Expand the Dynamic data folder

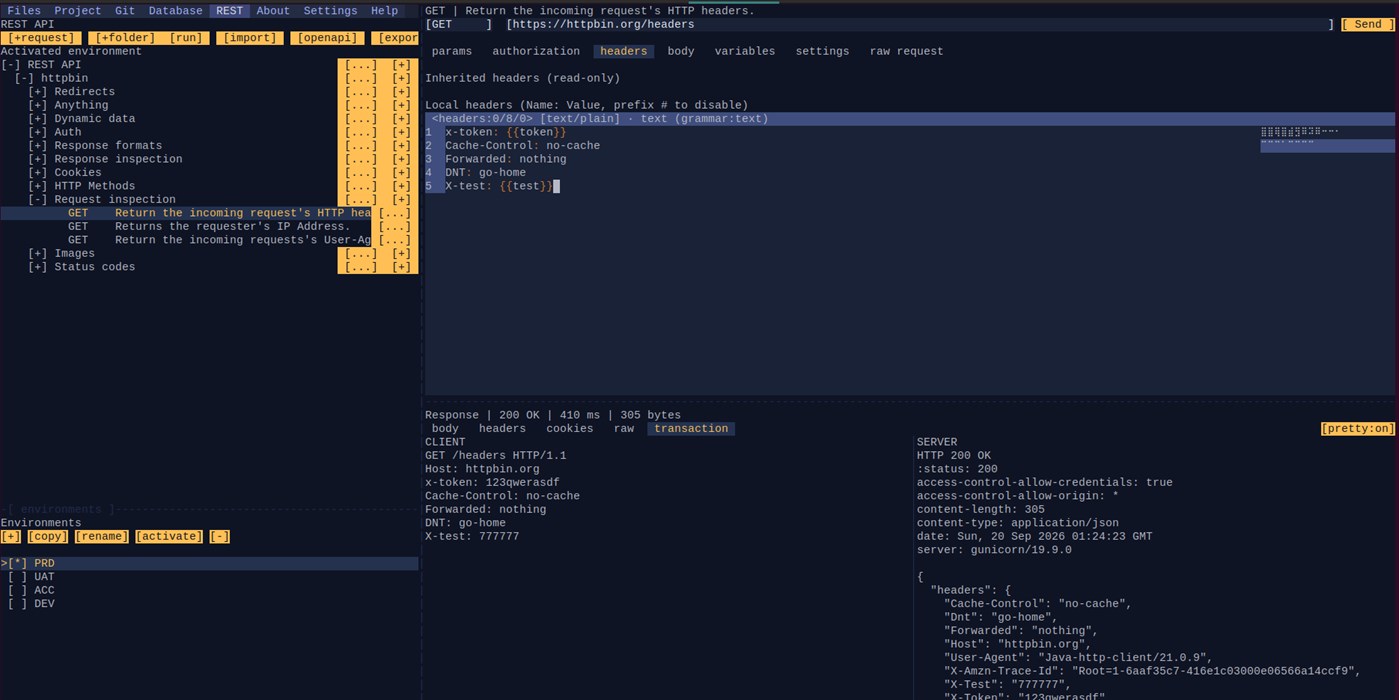pyautogui.click(x=38, y=119)
